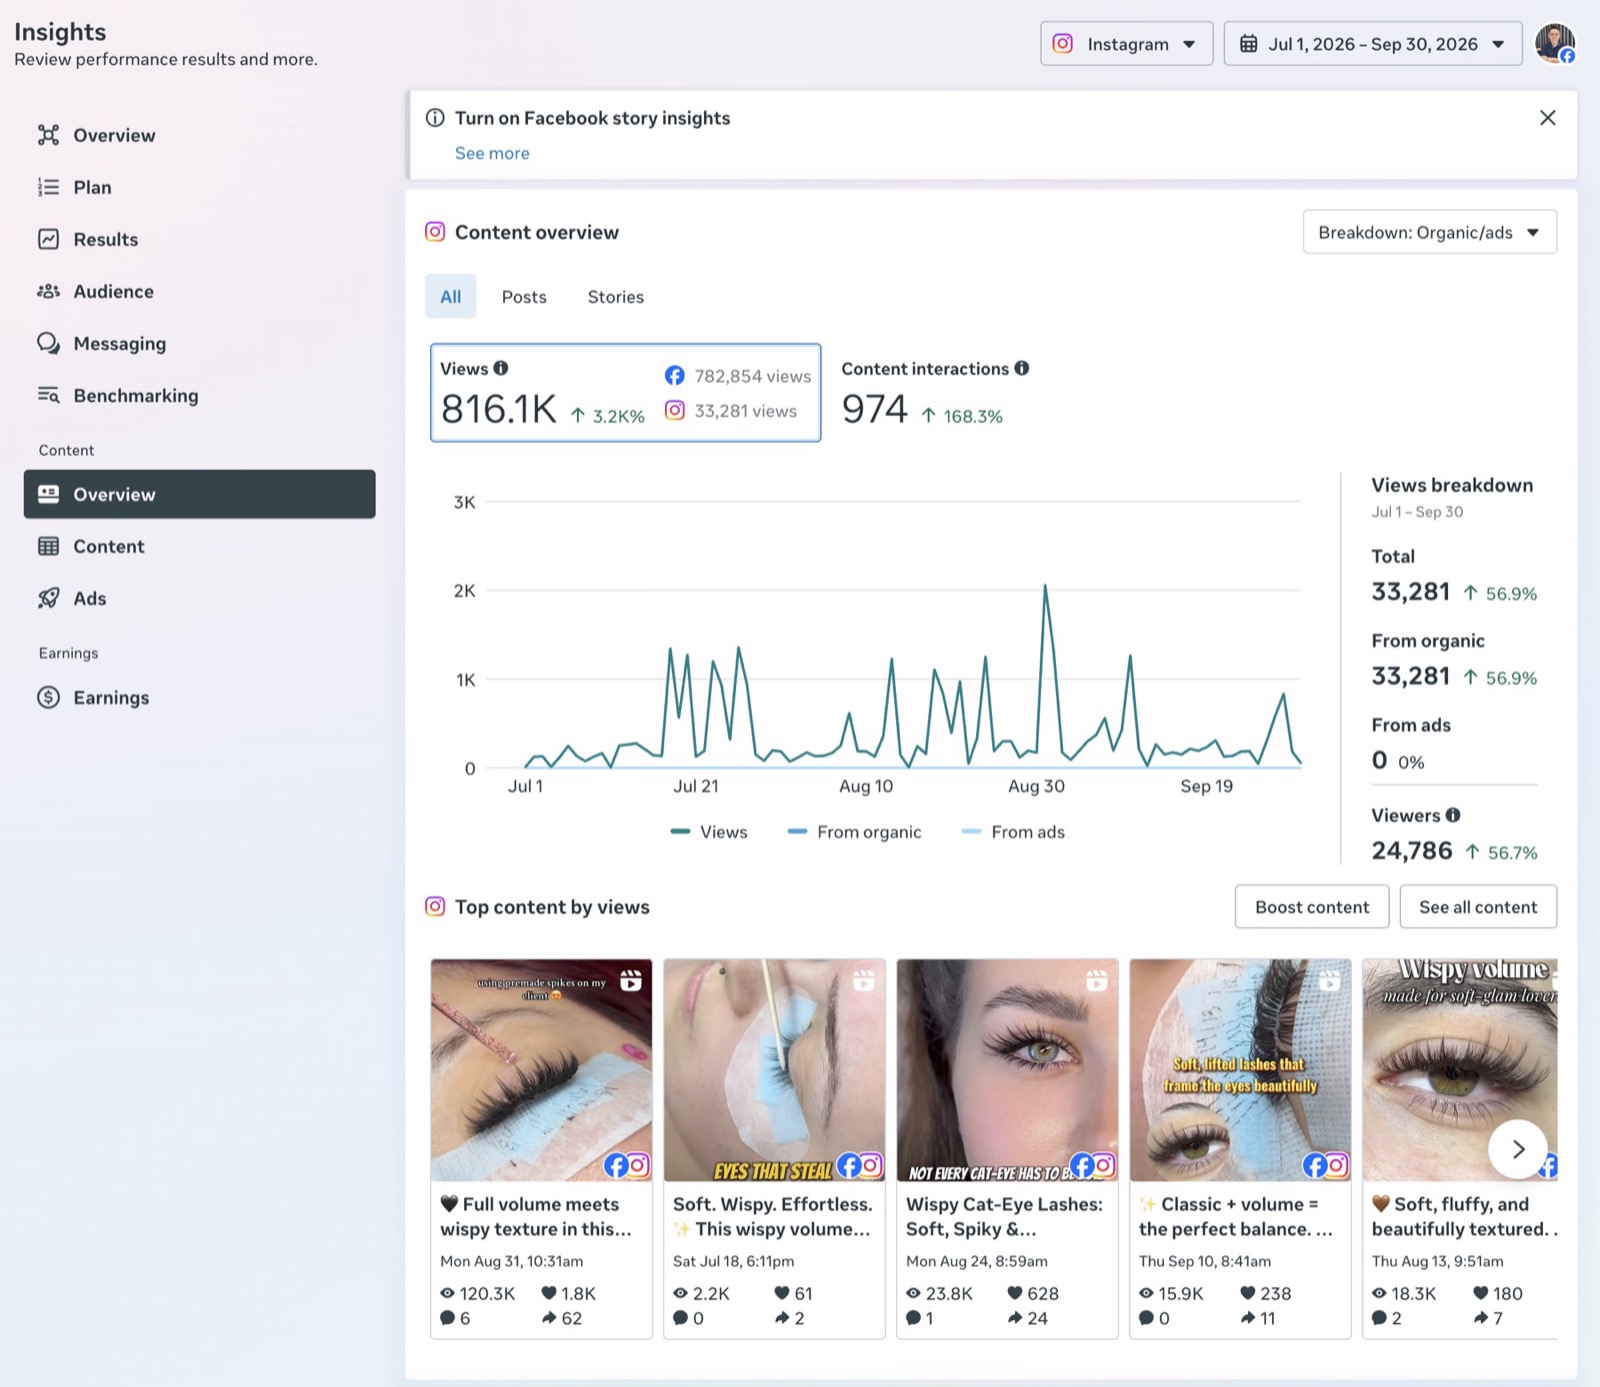Screen dimensions: 1600x1387
Task: Click the share icon showing 62
Action: [x=549, y=1318]
